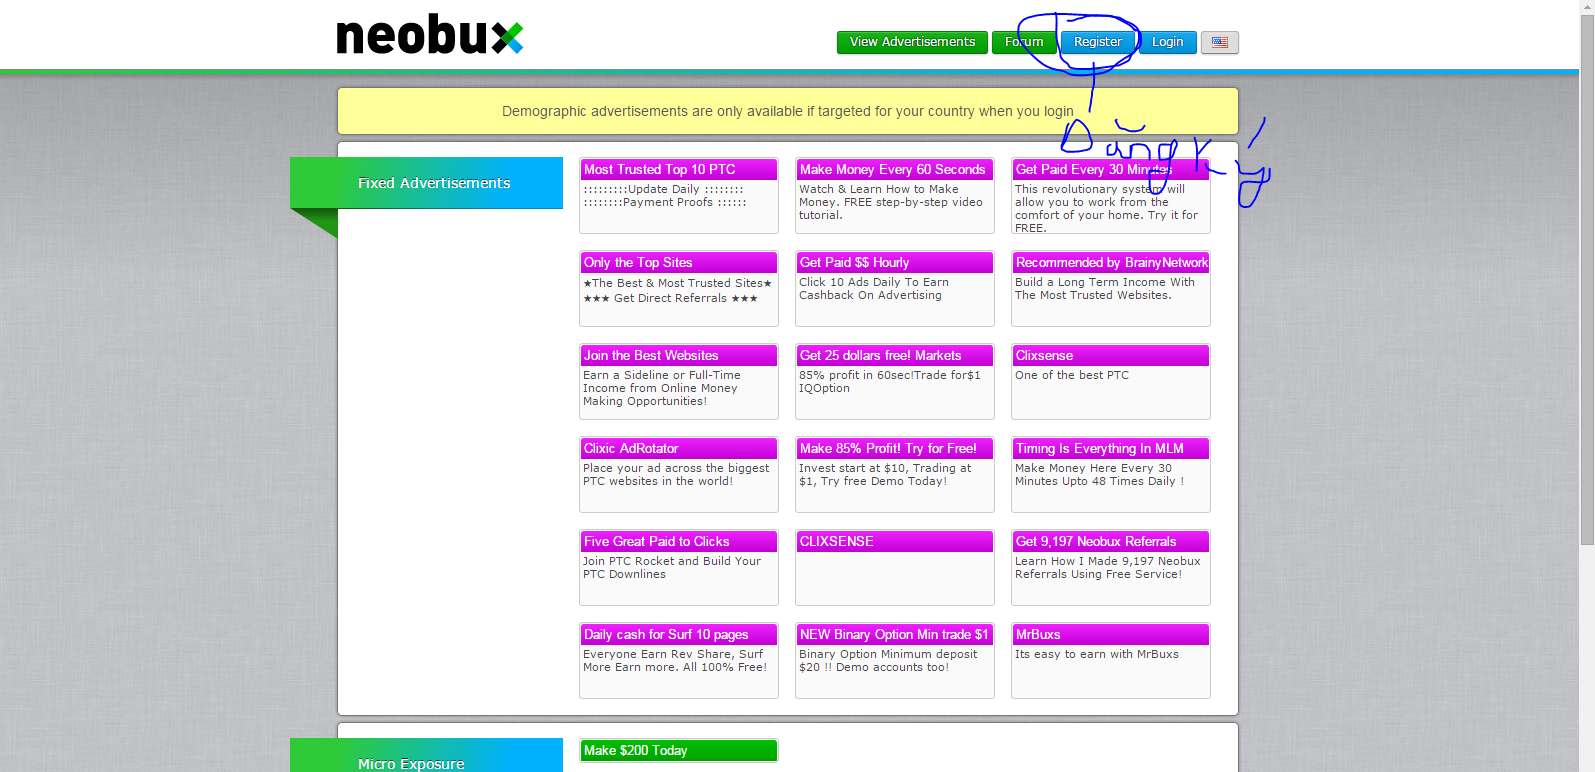Click 'Binary Option Minimum deposit $20' description
This screenshot has height=772, width=1595.
(x=888, y=661)
